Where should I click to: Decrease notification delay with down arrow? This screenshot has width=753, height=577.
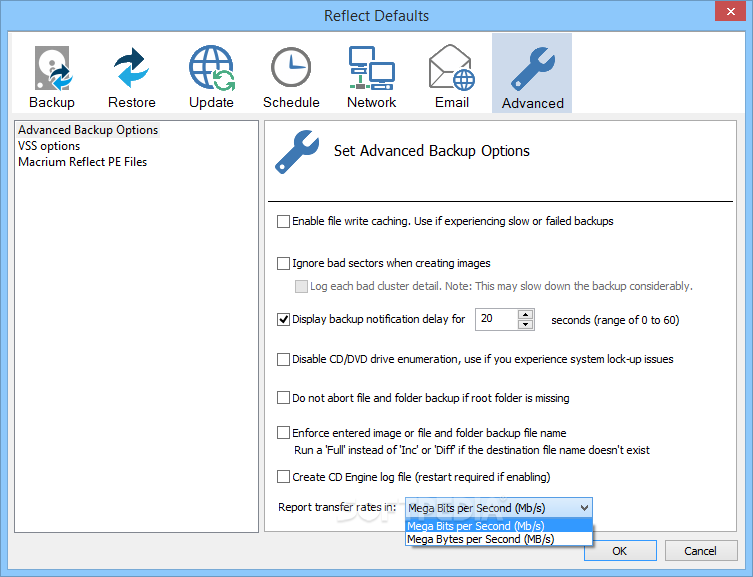click(526, 325)
